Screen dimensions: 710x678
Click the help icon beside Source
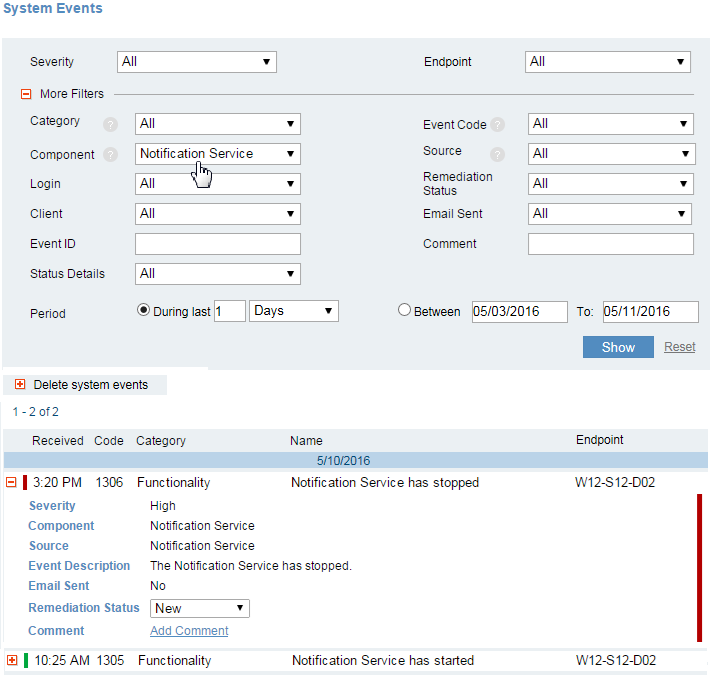pos(497,155)
